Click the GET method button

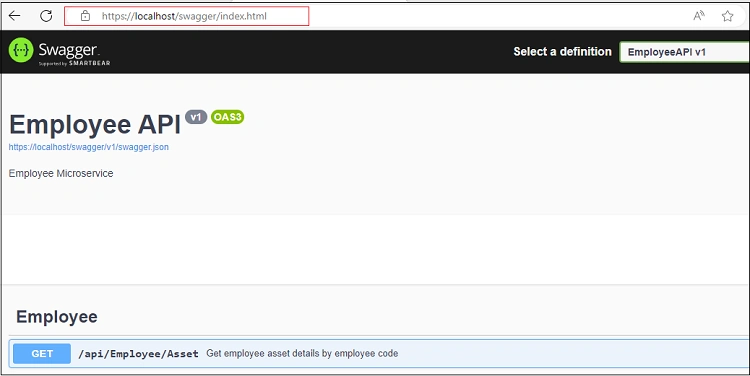42,354
